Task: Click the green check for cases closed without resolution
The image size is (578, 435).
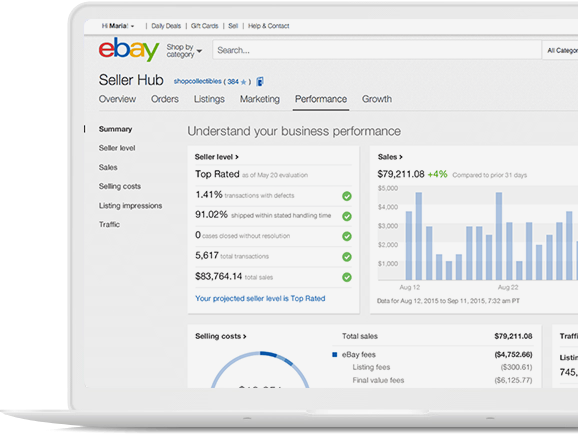Action: point(347,236)
